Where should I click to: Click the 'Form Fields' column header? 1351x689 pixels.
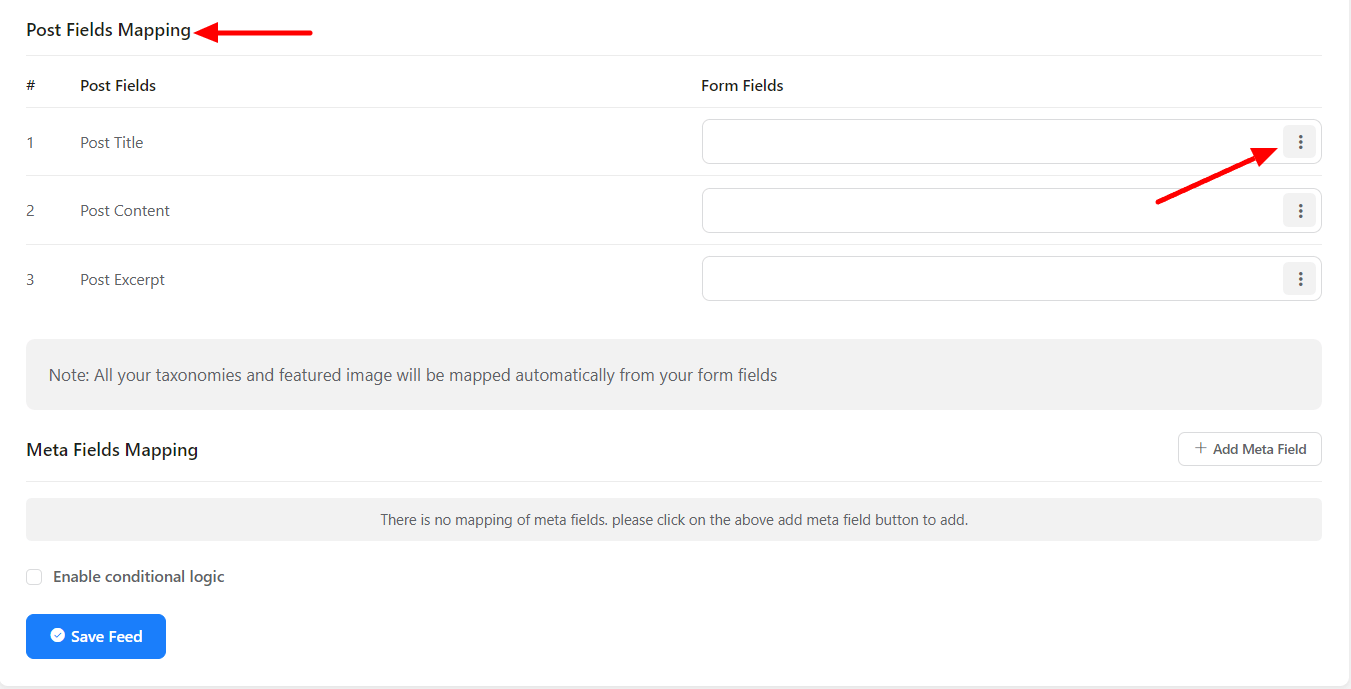point(742,86)
